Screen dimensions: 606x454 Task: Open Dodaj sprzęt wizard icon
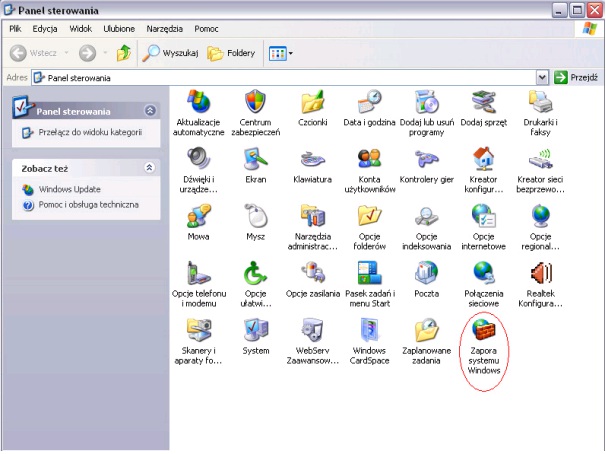click(483, 102)
